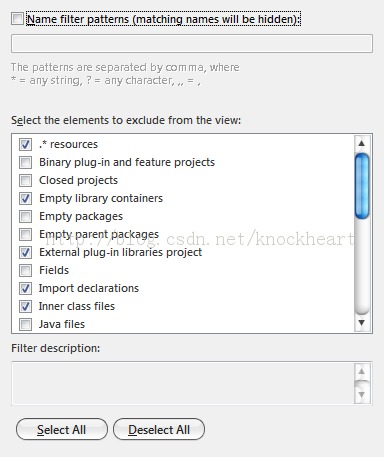Click the blue scrollbar thumb of filter list
384x457 pixels.
(362, 186)
